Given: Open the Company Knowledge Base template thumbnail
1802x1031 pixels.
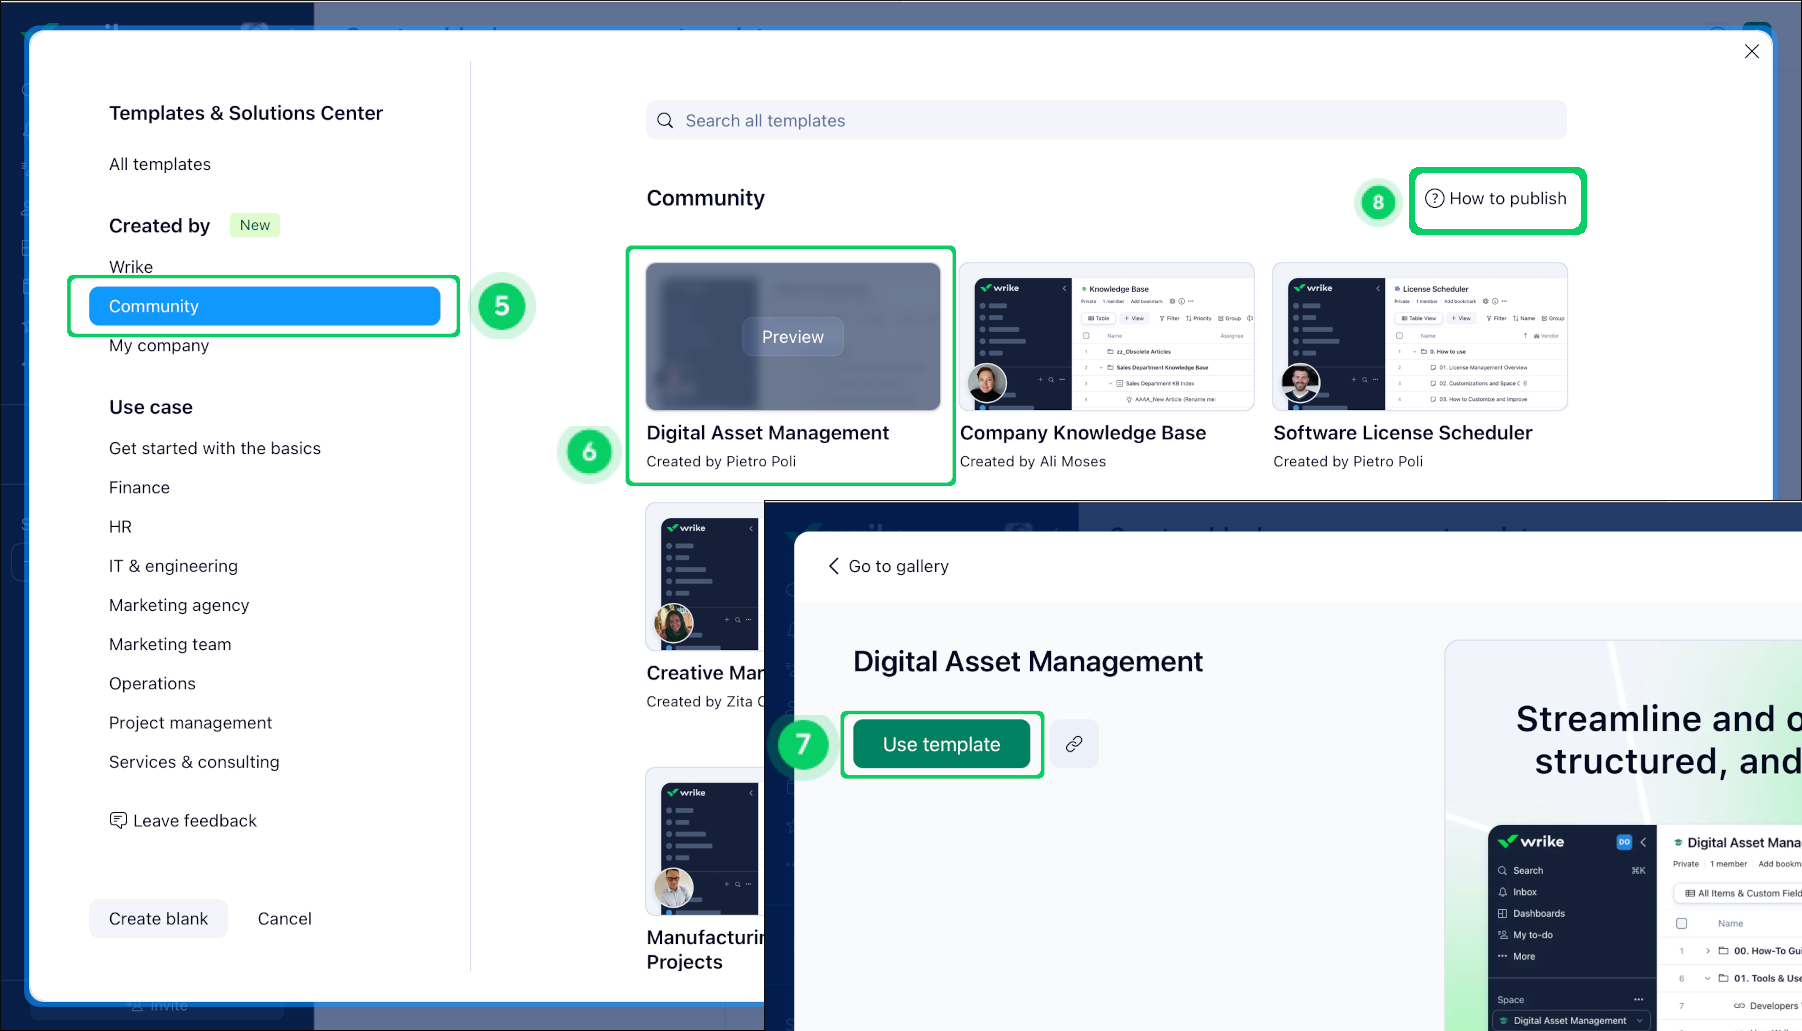Looking at the screenshot, I should (1106, 337).
